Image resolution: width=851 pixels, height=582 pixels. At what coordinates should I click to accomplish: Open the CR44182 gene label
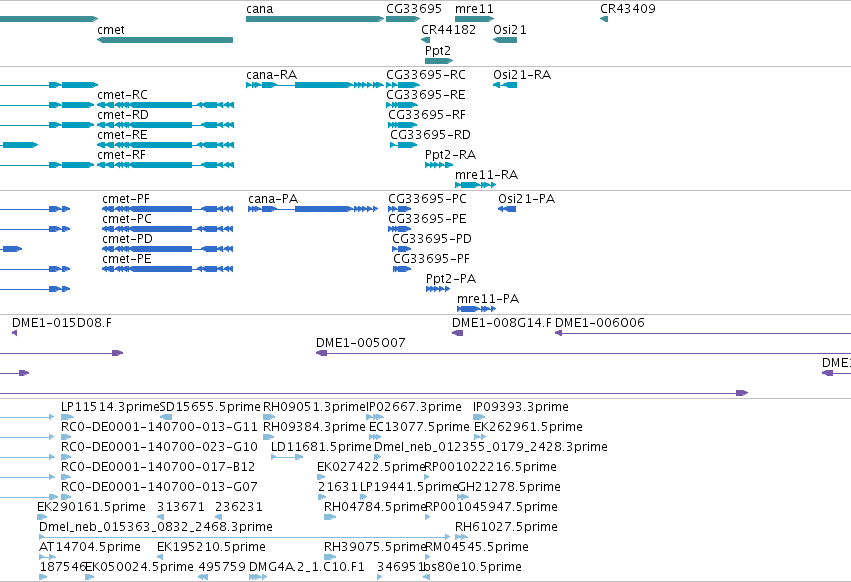coord(448,30)
